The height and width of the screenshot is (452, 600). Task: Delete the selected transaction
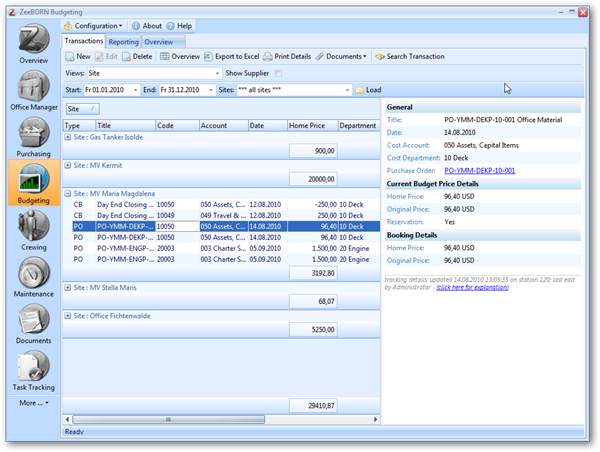coord(138,57)
